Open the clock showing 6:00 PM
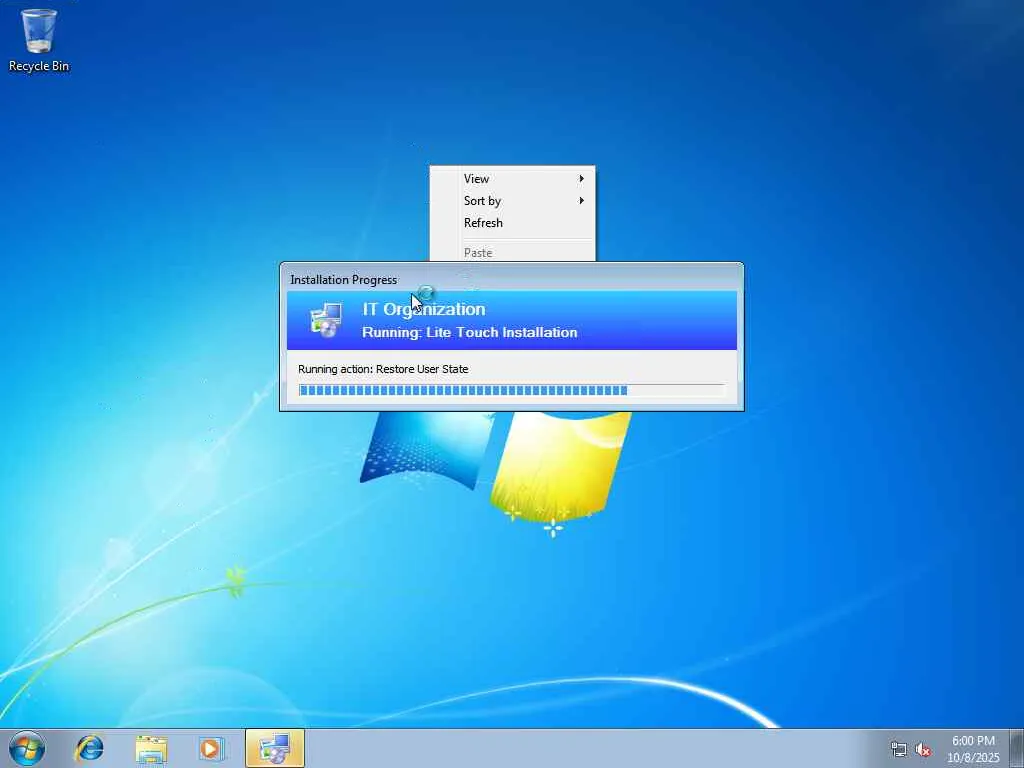The height and width of the screenshot is (768, 1024). [973, 749]
